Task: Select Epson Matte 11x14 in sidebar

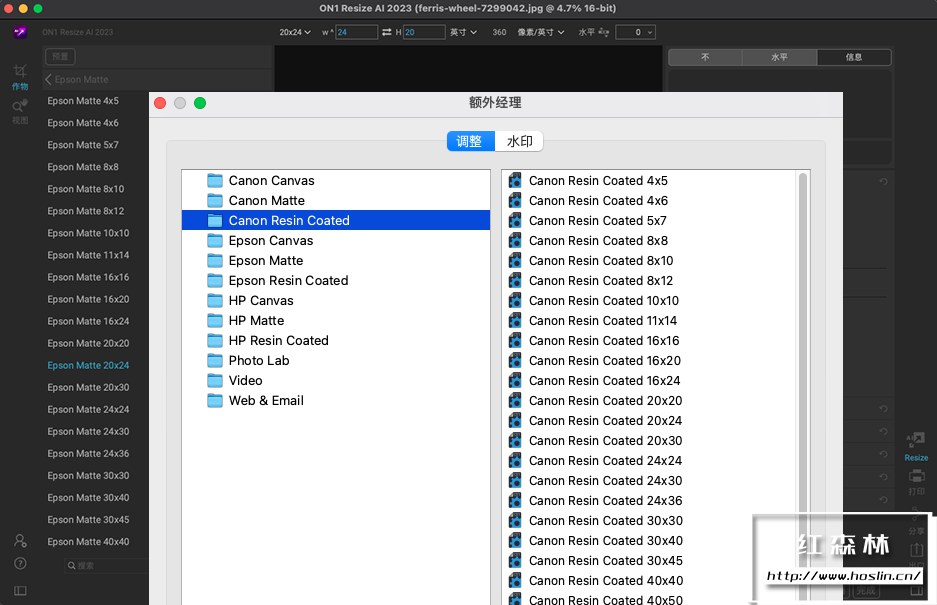Action: [x=88, y=255]
